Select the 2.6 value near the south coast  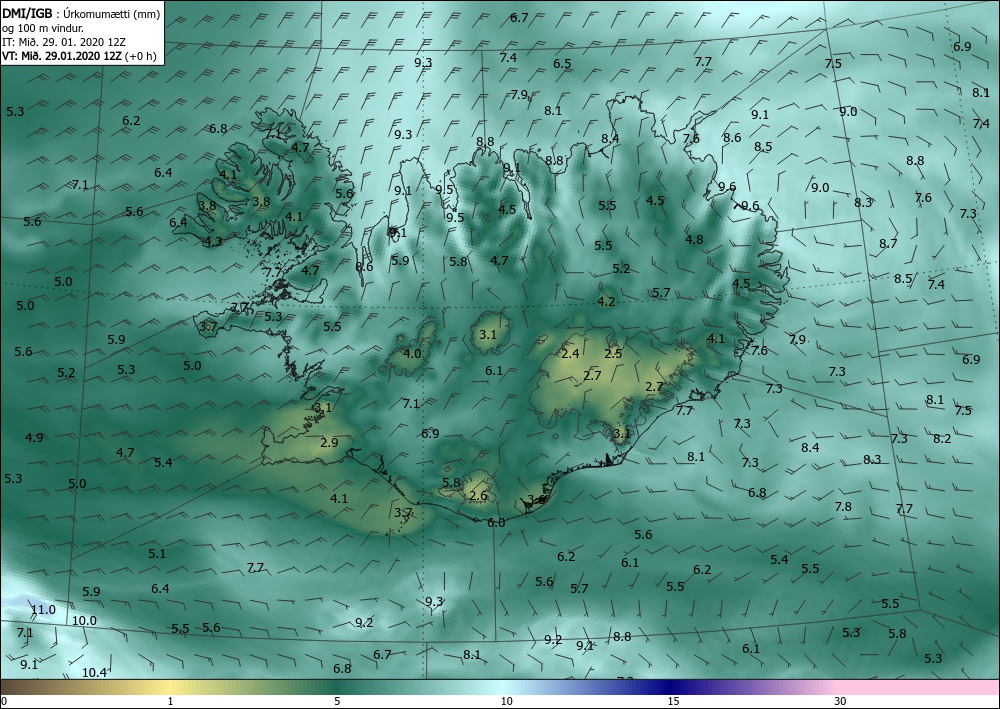click(x=478, y=495)
